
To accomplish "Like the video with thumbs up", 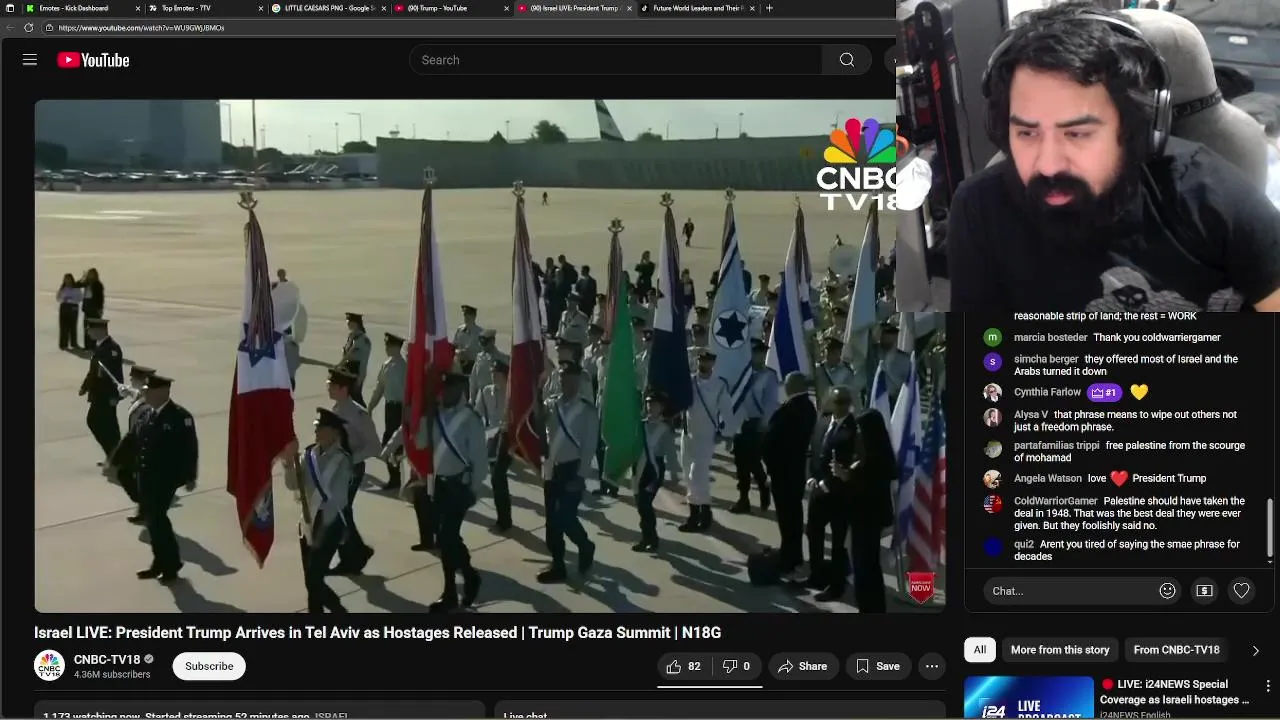I will [683, 666].
